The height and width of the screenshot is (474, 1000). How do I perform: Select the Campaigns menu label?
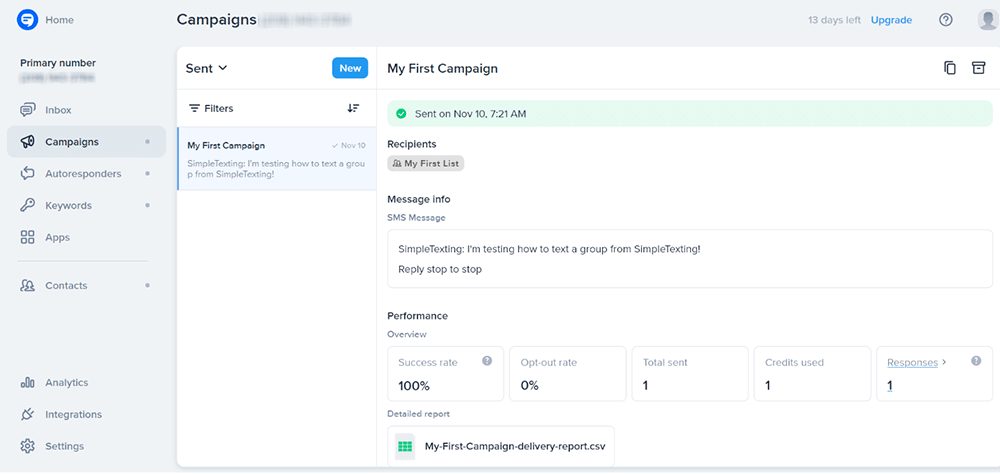72,142
